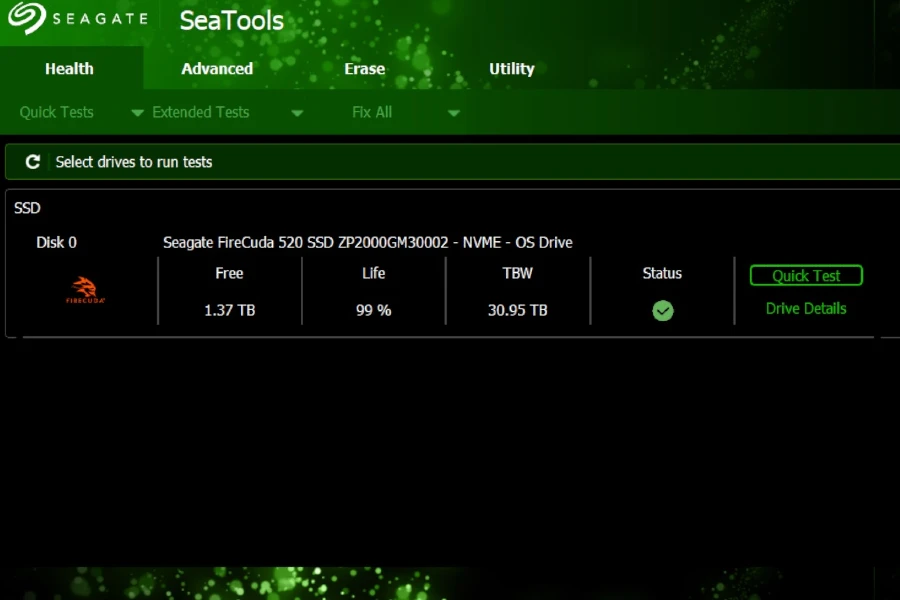The height and width of the screenshot is (600, 900).
Task: Select the Disk 0 label
Action: [x=56, y=242]
